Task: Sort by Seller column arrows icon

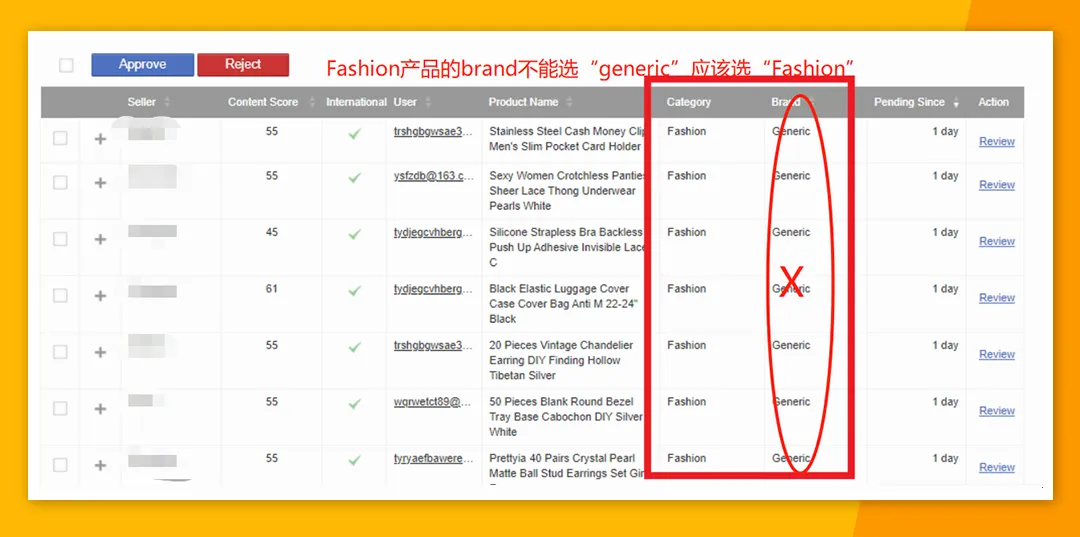Action: 167,102
